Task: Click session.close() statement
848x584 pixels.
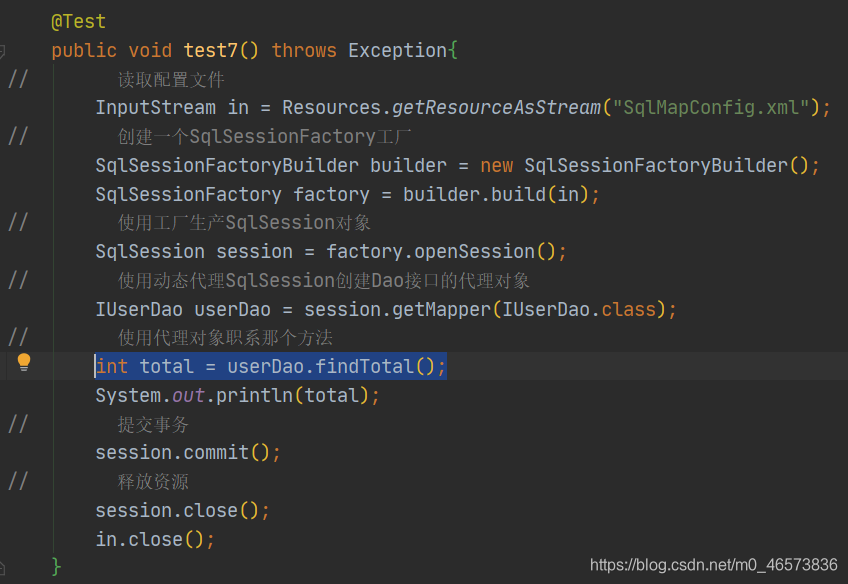Action: pos(183,510)
